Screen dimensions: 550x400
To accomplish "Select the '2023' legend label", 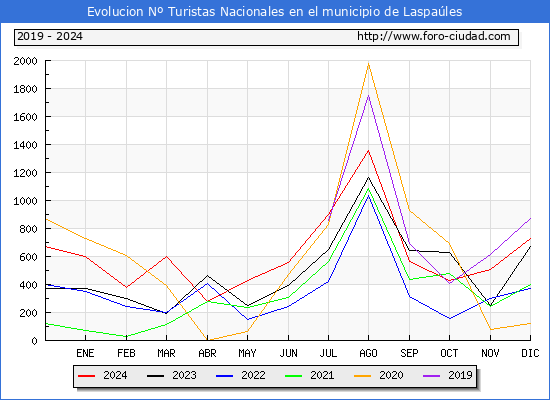I will (184, 375).
